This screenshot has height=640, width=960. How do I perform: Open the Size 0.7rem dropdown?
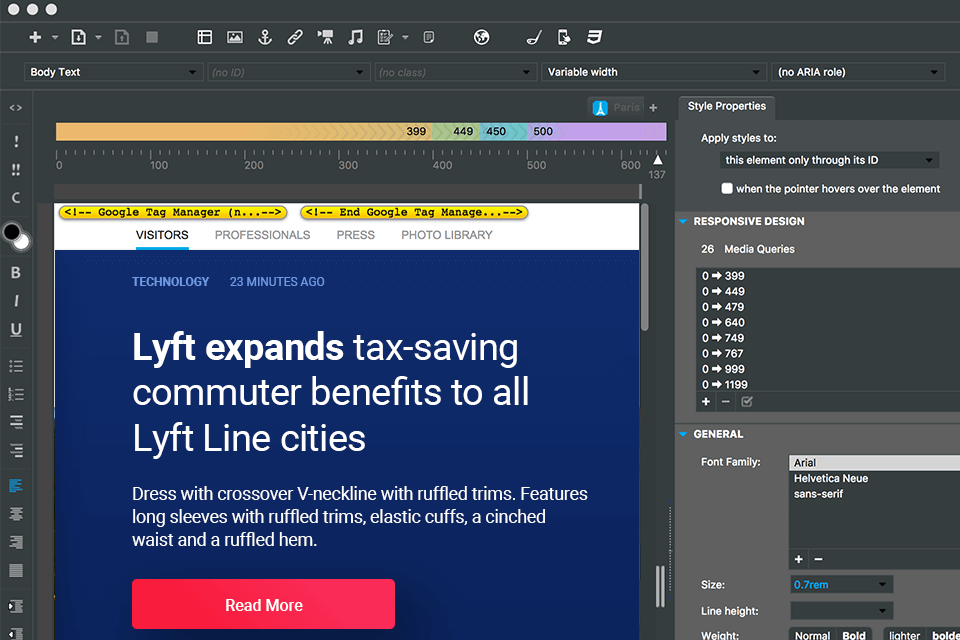(x=842, y=584)
